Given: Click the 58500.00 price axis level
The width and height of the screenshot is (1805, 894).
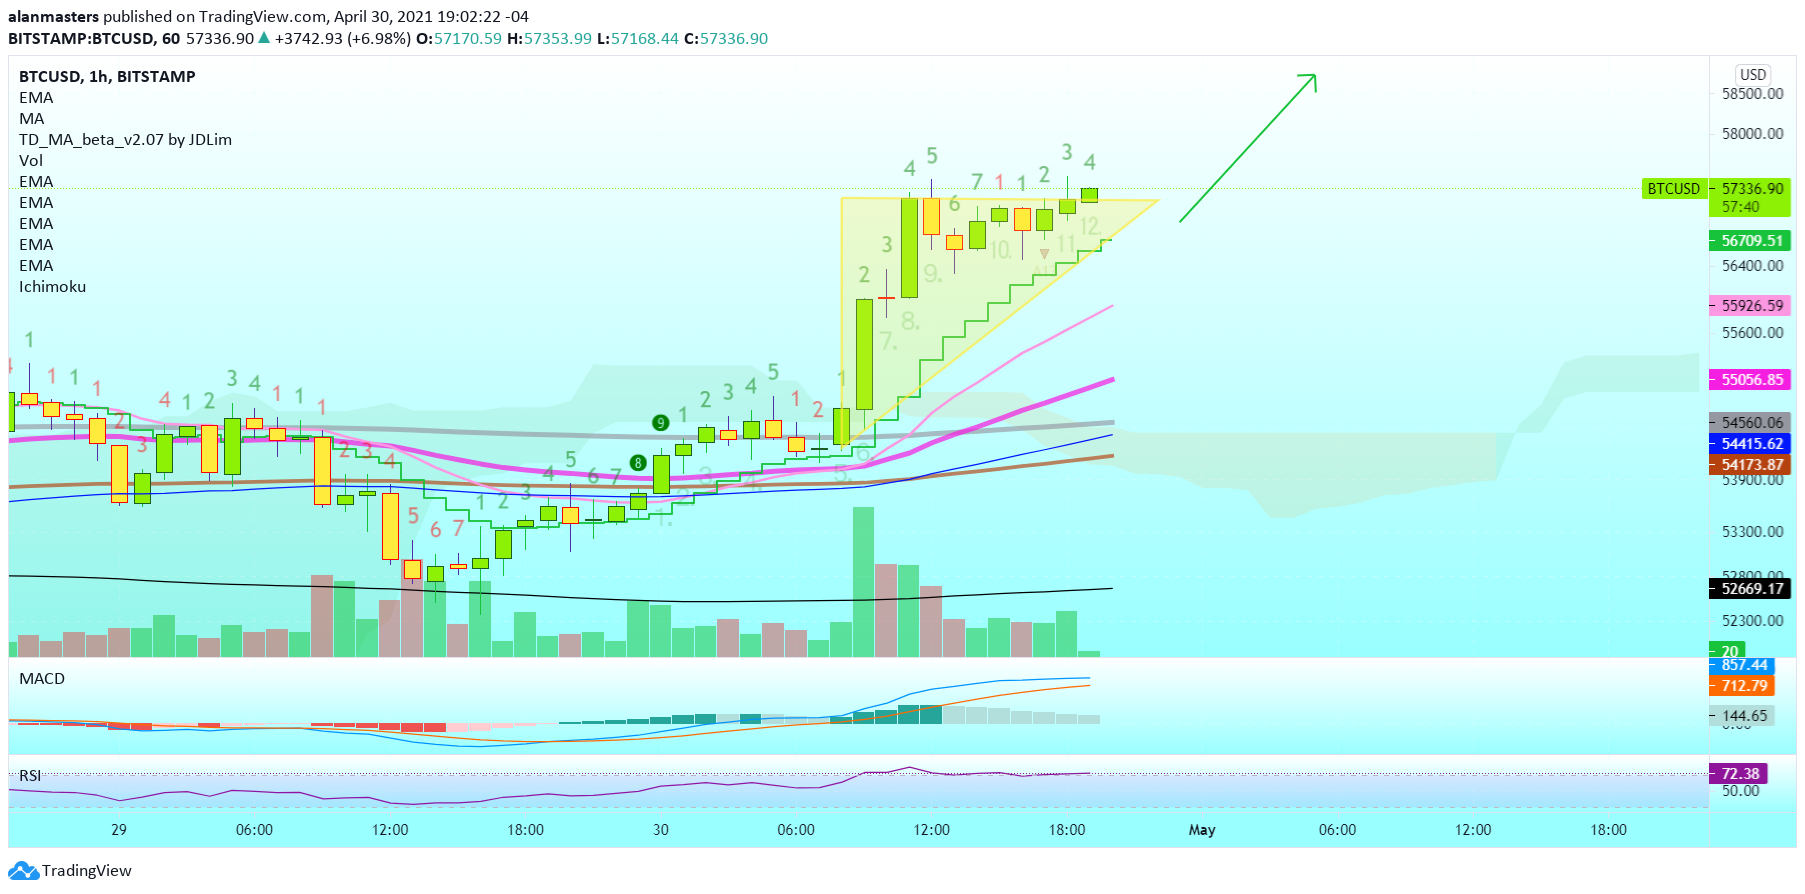Looking at the screenshot, I should click(x=1752, y=93).
